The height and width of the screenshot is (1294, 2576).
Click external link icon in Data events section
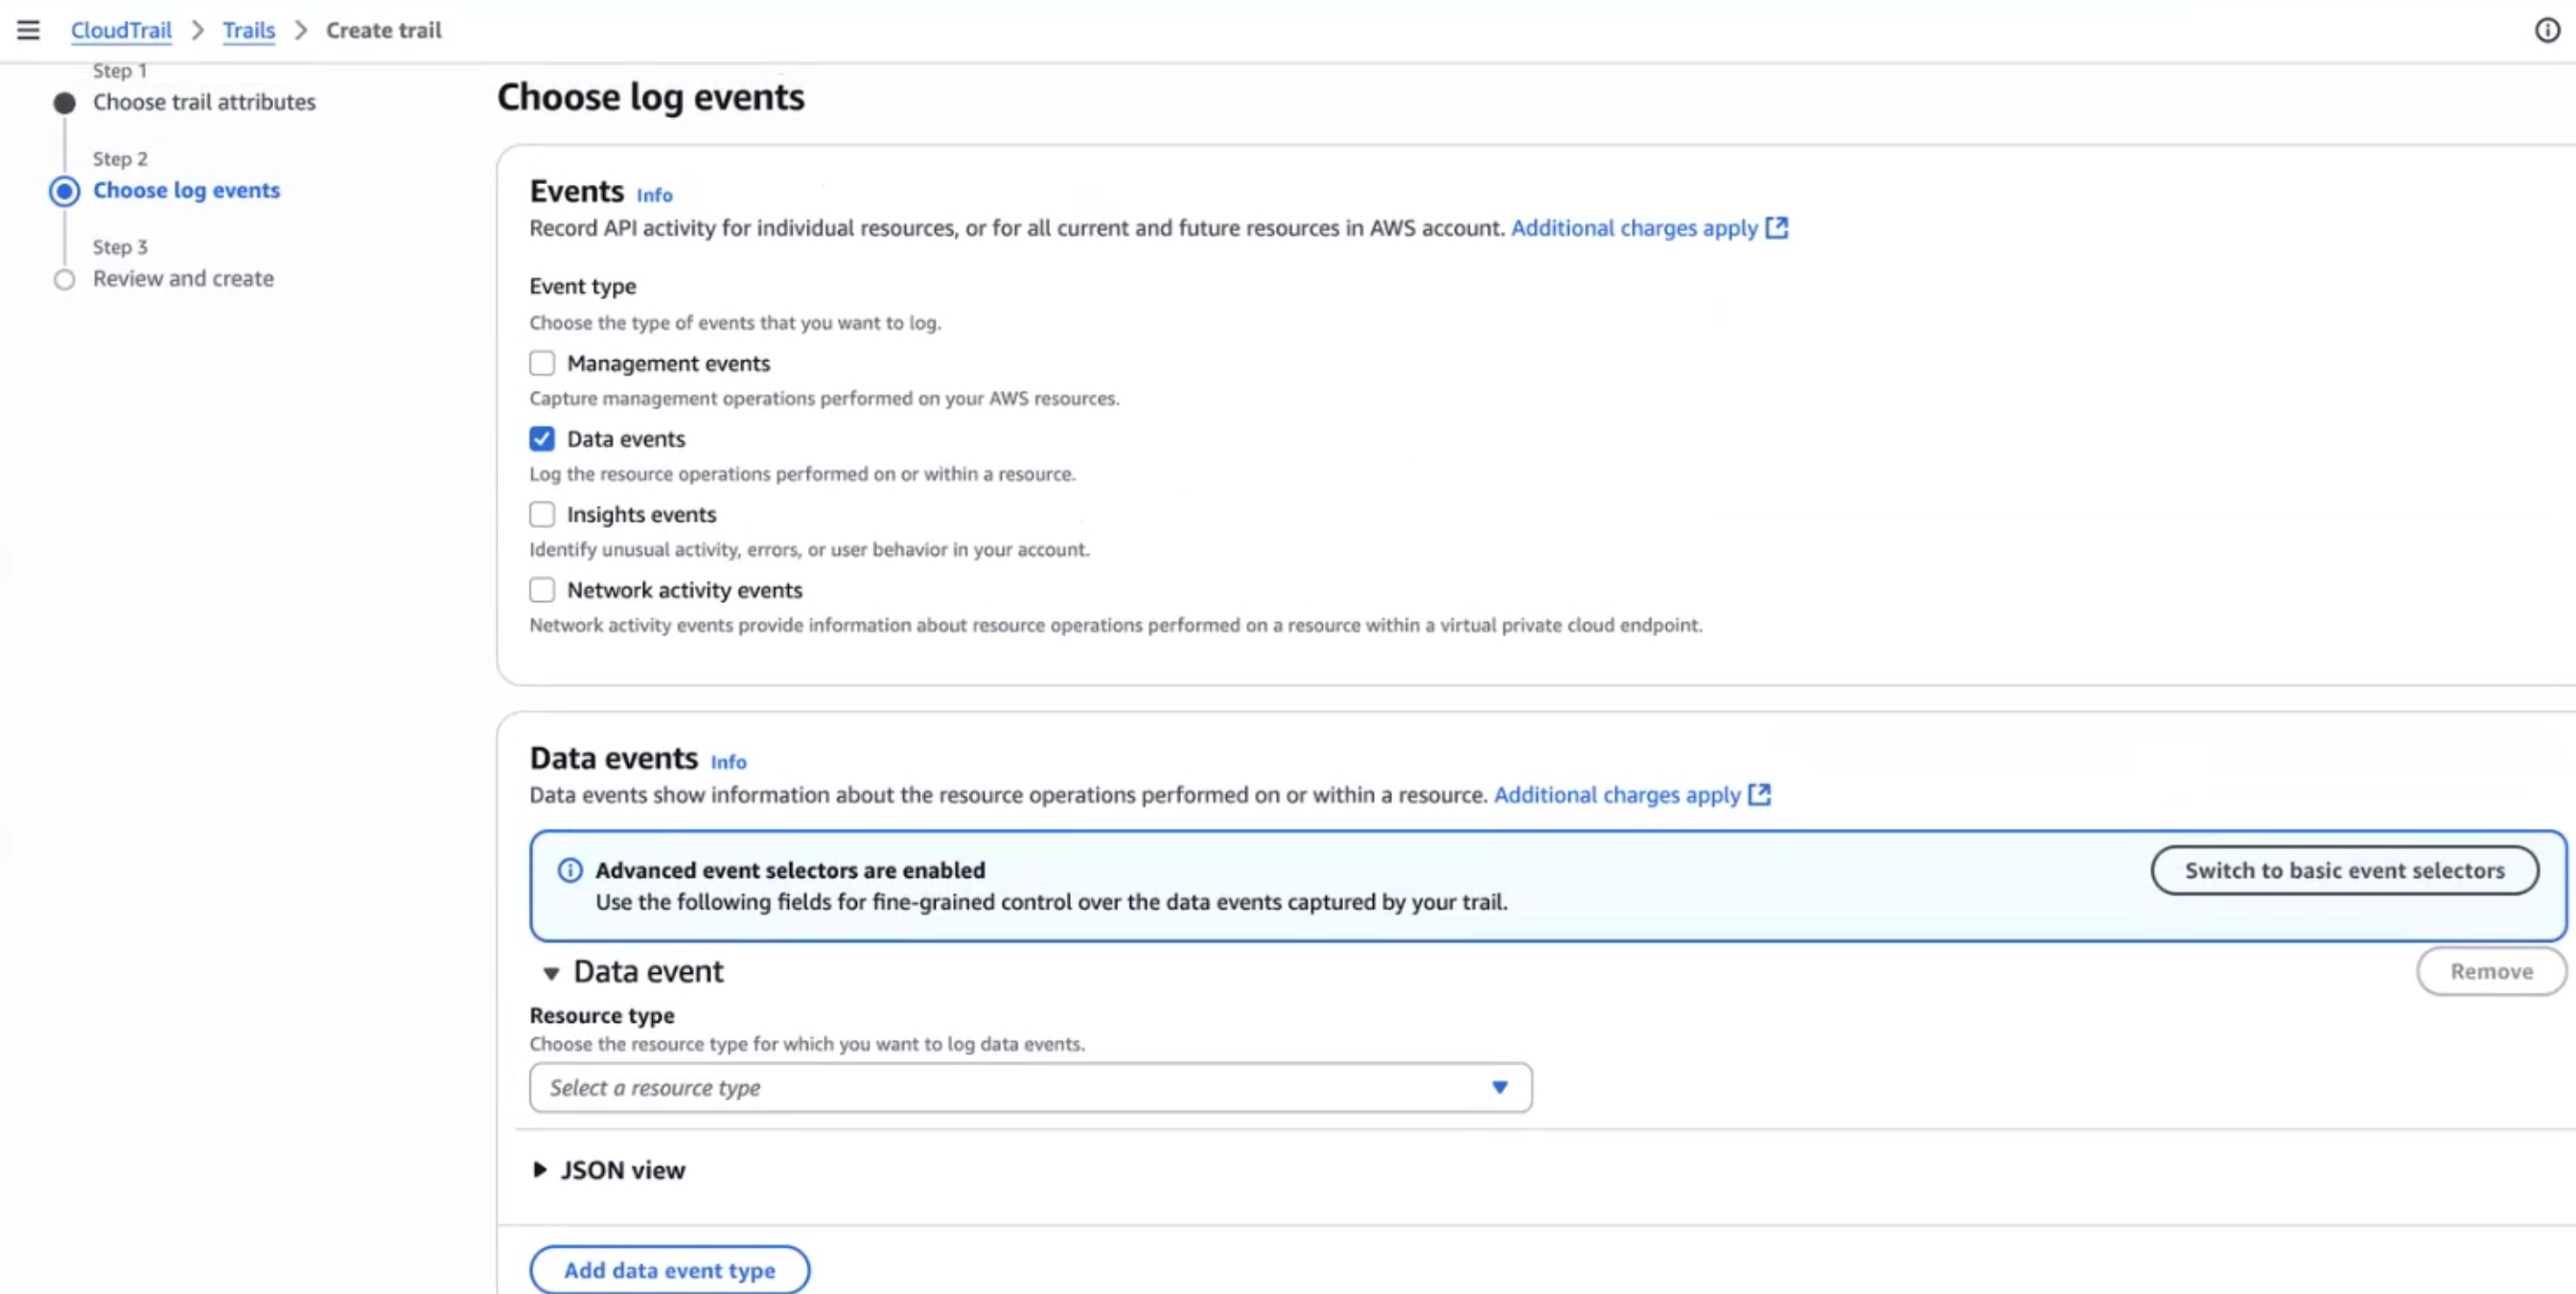[x=1759, y=795]
